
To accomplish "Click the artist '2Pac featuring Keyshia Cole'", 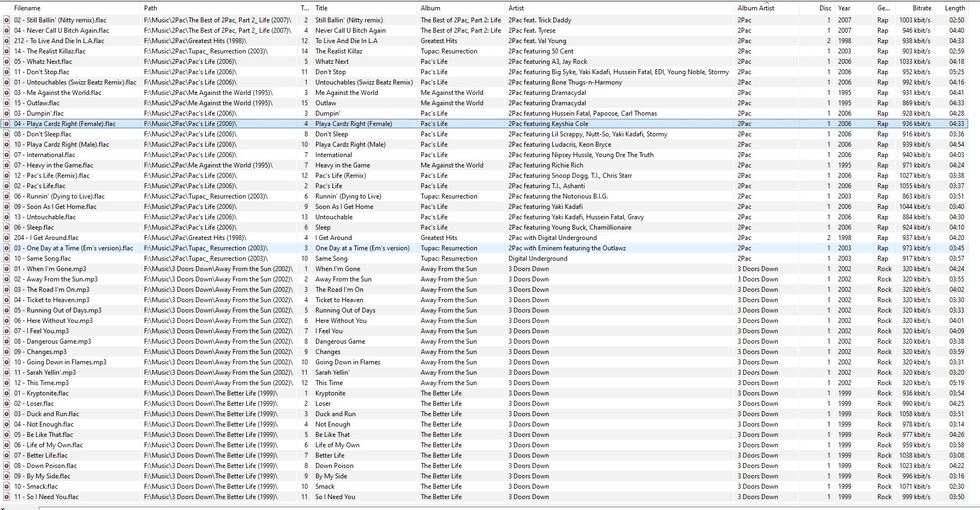I will [x=548, y=124].
